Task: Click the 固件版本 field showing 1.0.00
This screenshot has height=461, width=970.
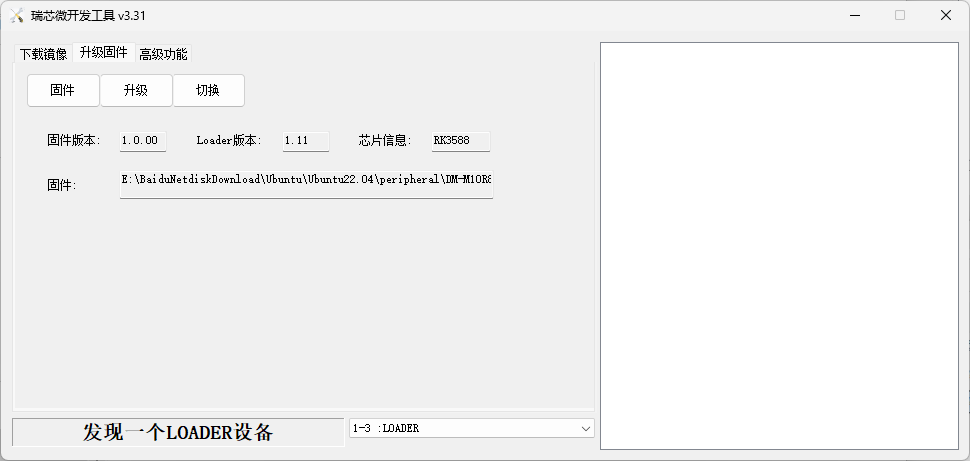Action: click(143, 141)
